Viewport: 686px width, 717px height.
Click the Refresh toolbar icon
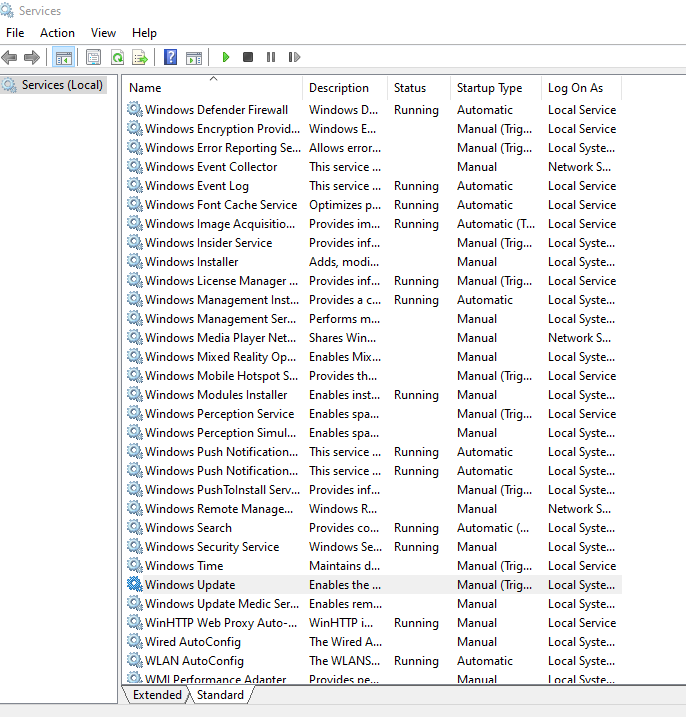point(118,57)
